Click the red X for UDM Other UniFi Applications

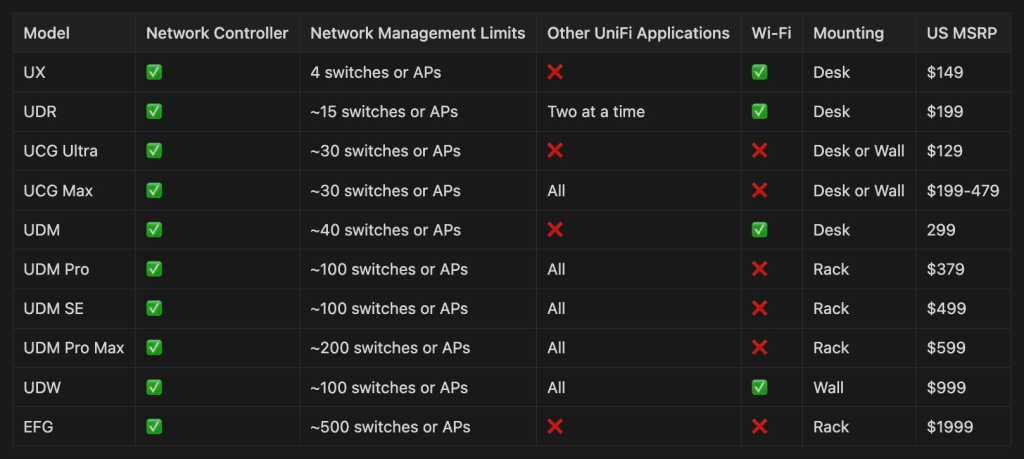pyautogui.click(x=555, y=230)
